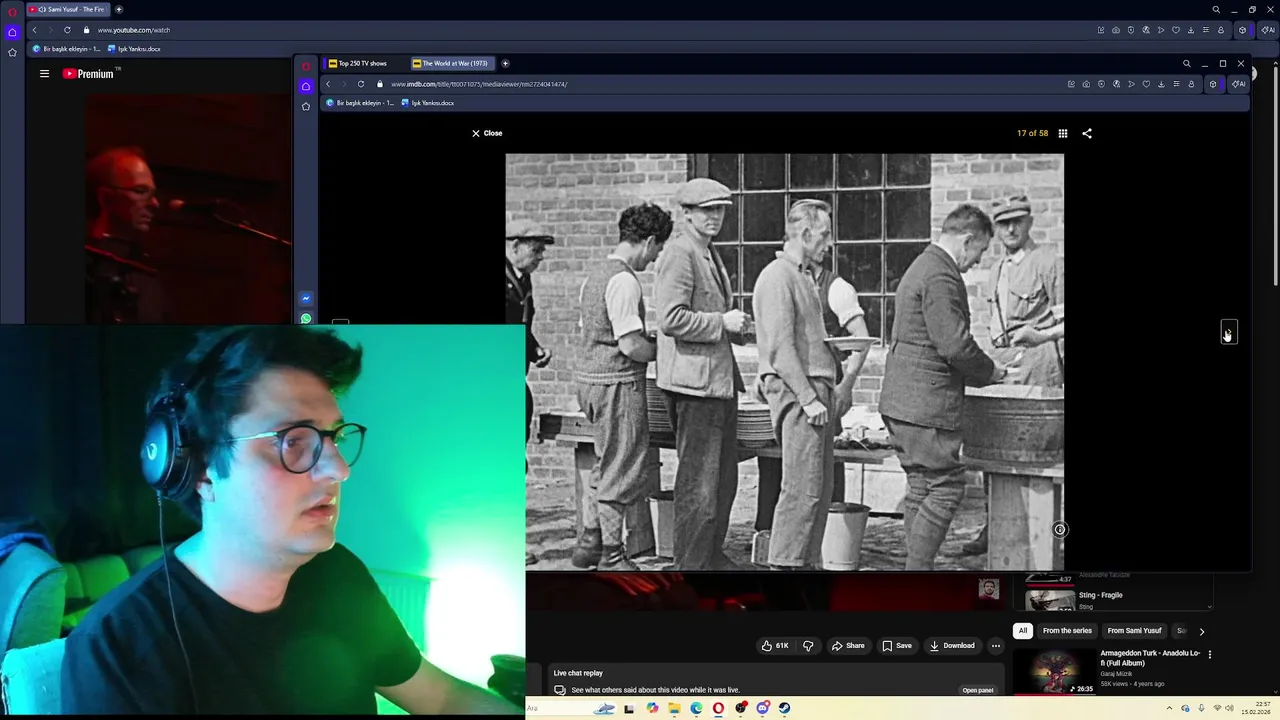Open options menu for Armageddon Turk video
Screen dimensions: 1280x720
pyautogui.click(x=1209, y=655)
